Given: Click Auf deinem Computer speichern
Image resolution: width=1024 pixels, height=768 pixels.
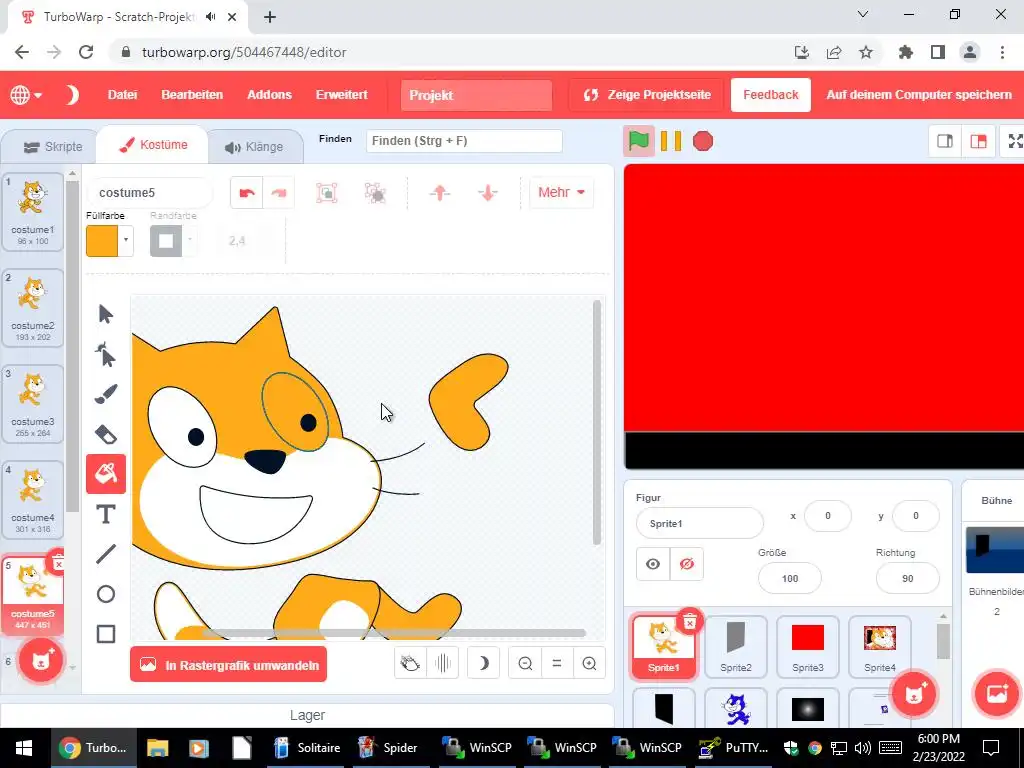Looking at the screenshot, I should (918, 95).
